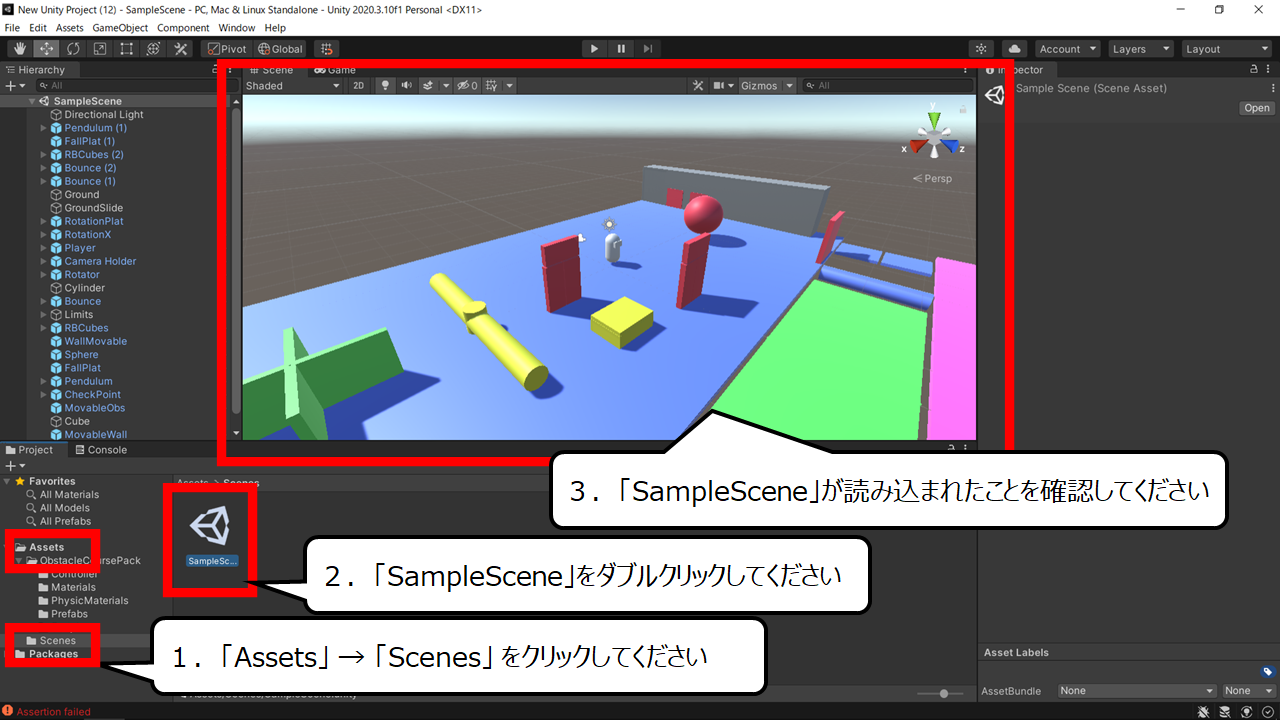Open the File menu
1280x720 pixels.
(x=12, y=28)
